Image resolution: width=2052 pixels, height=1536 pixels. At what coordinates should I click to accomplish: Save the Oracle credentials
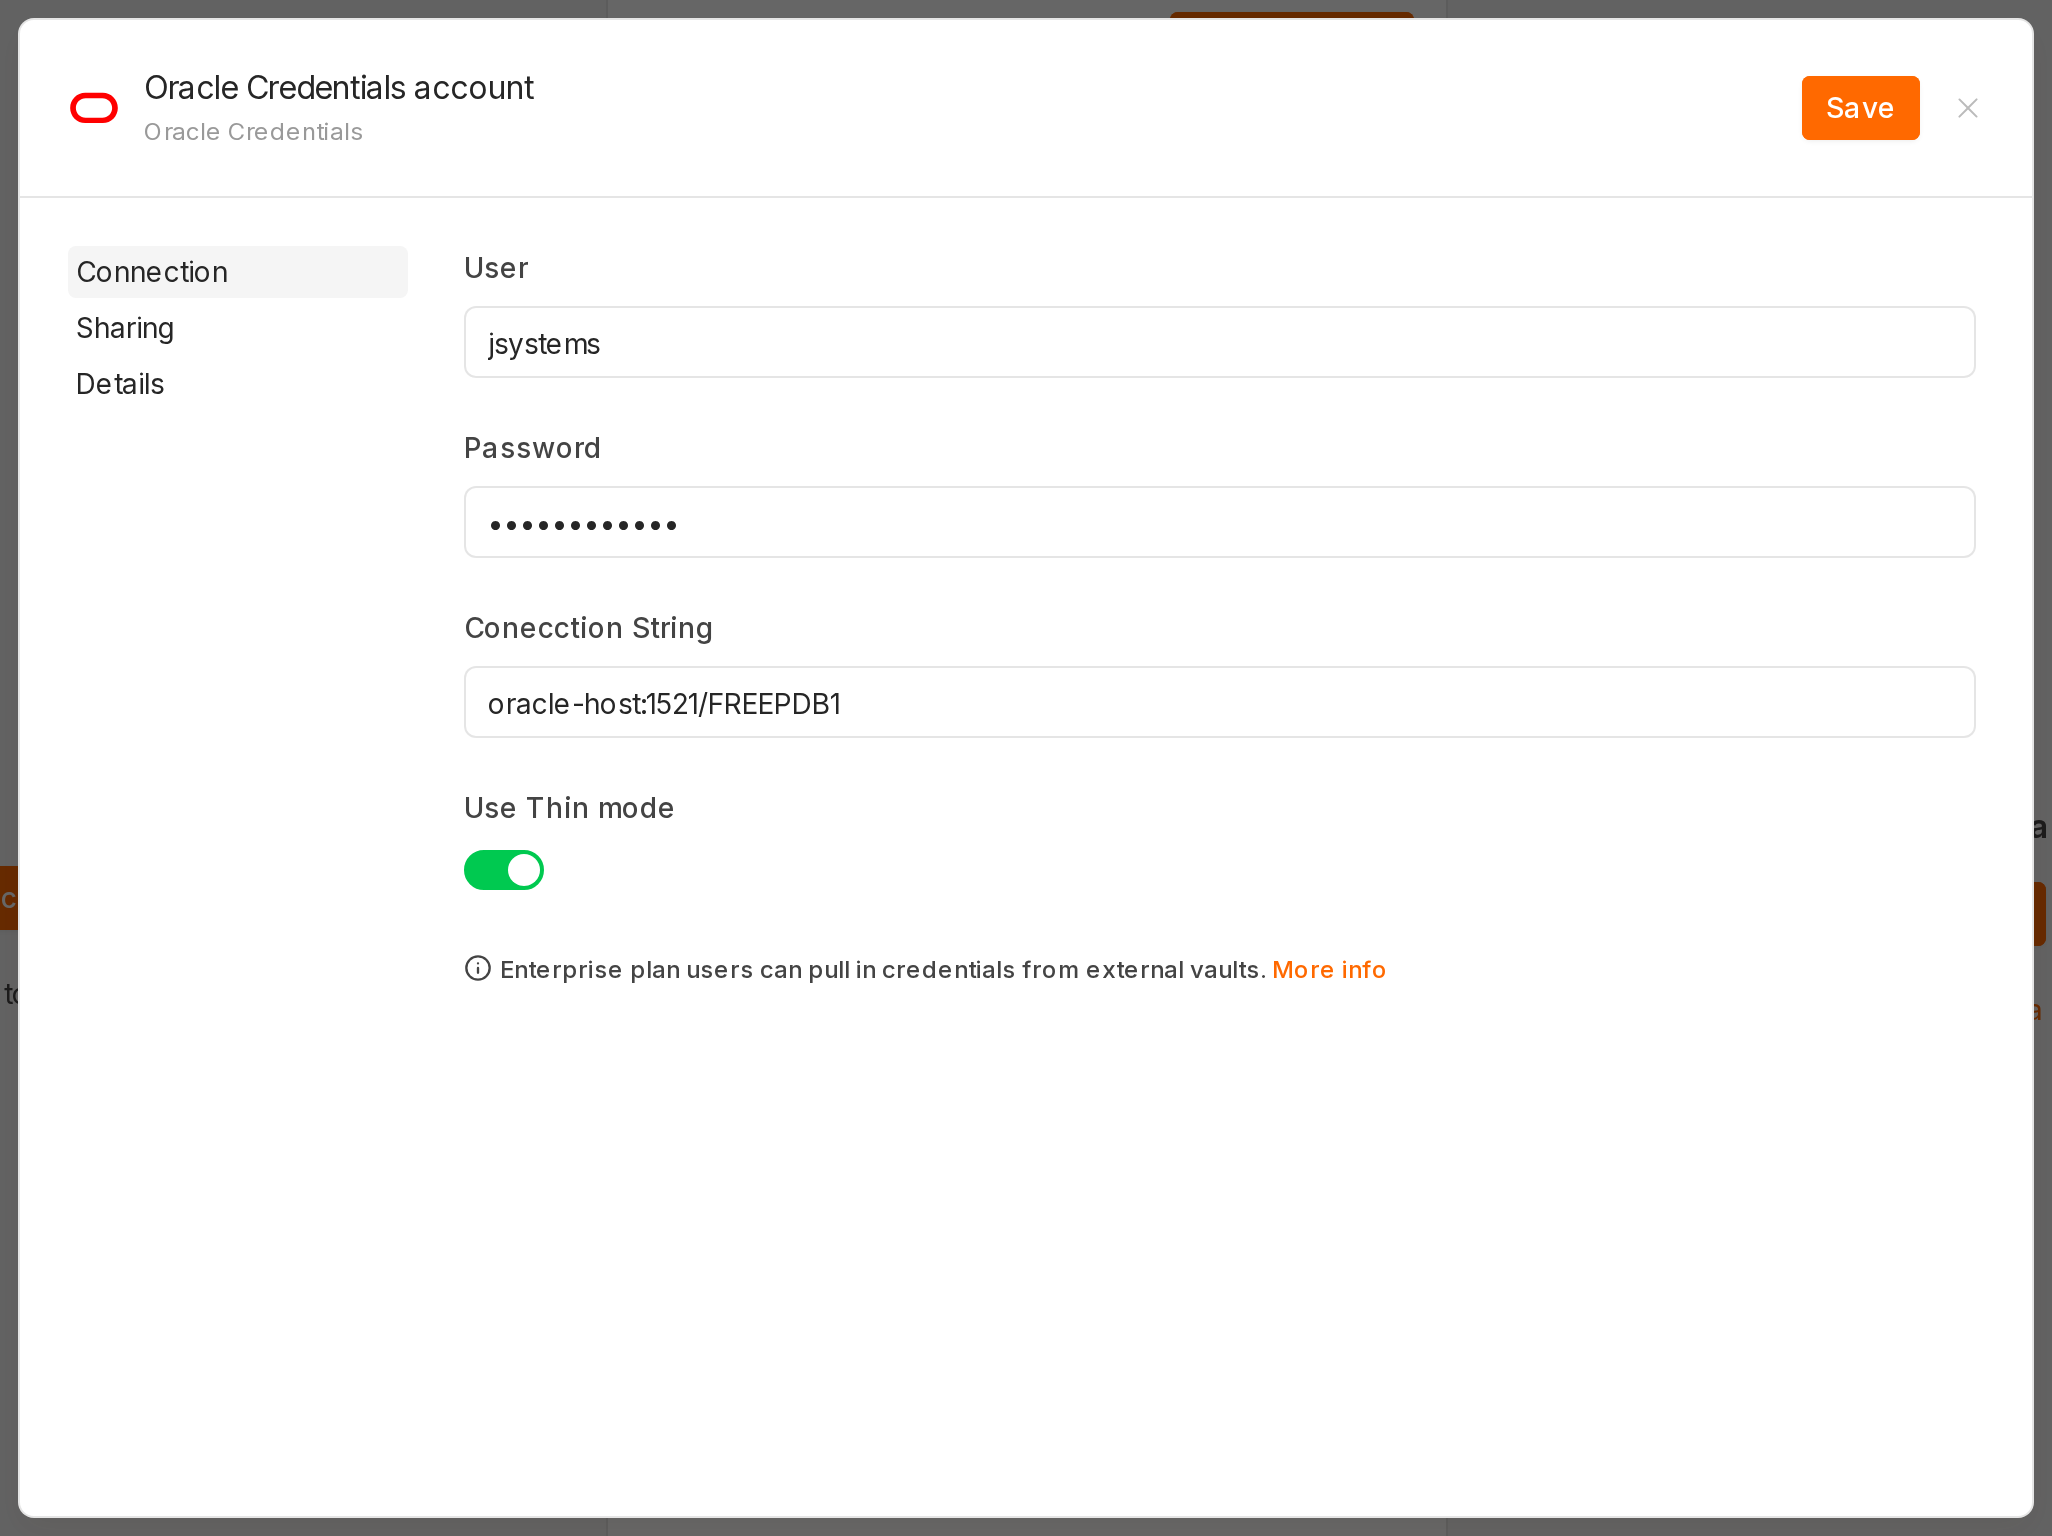coord(1860,108)
